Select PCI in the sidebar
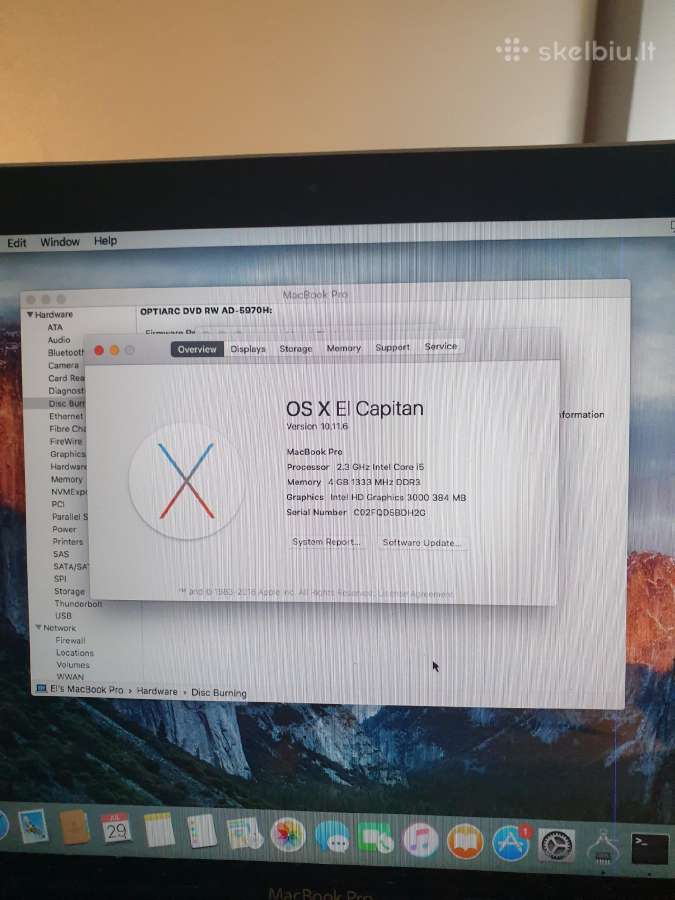 point(58,504)
